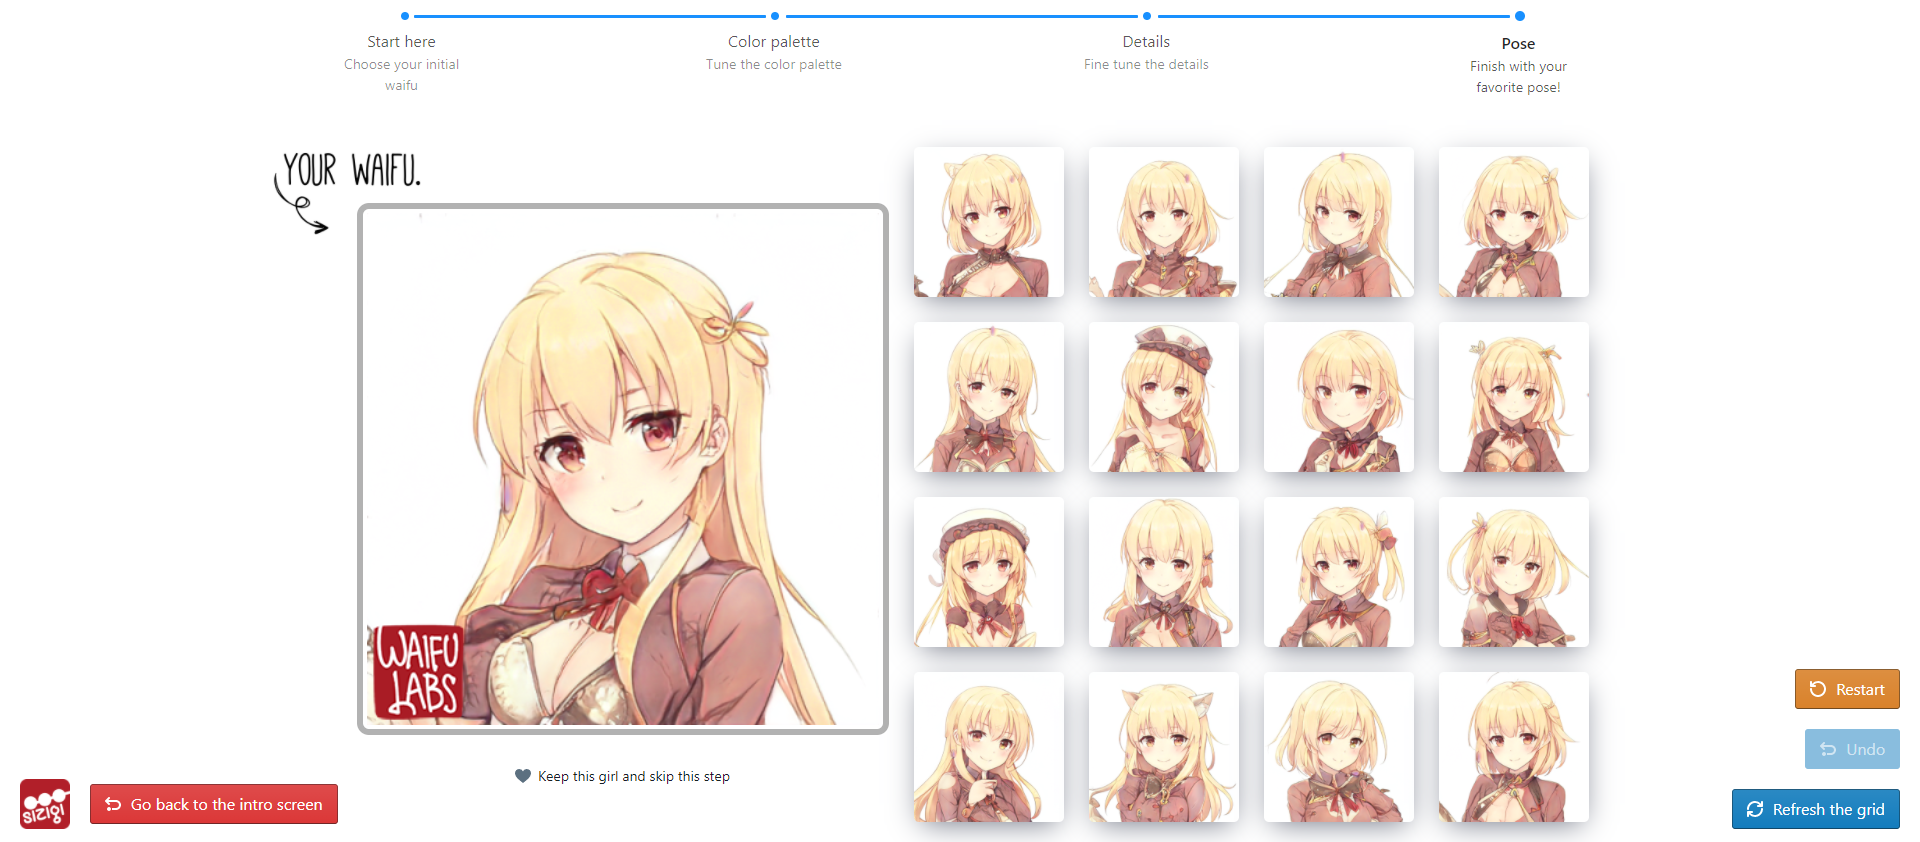Screen dimensions: 1920x842
Task: Pick the second pose in the third row
Action: click(1164, 572)
